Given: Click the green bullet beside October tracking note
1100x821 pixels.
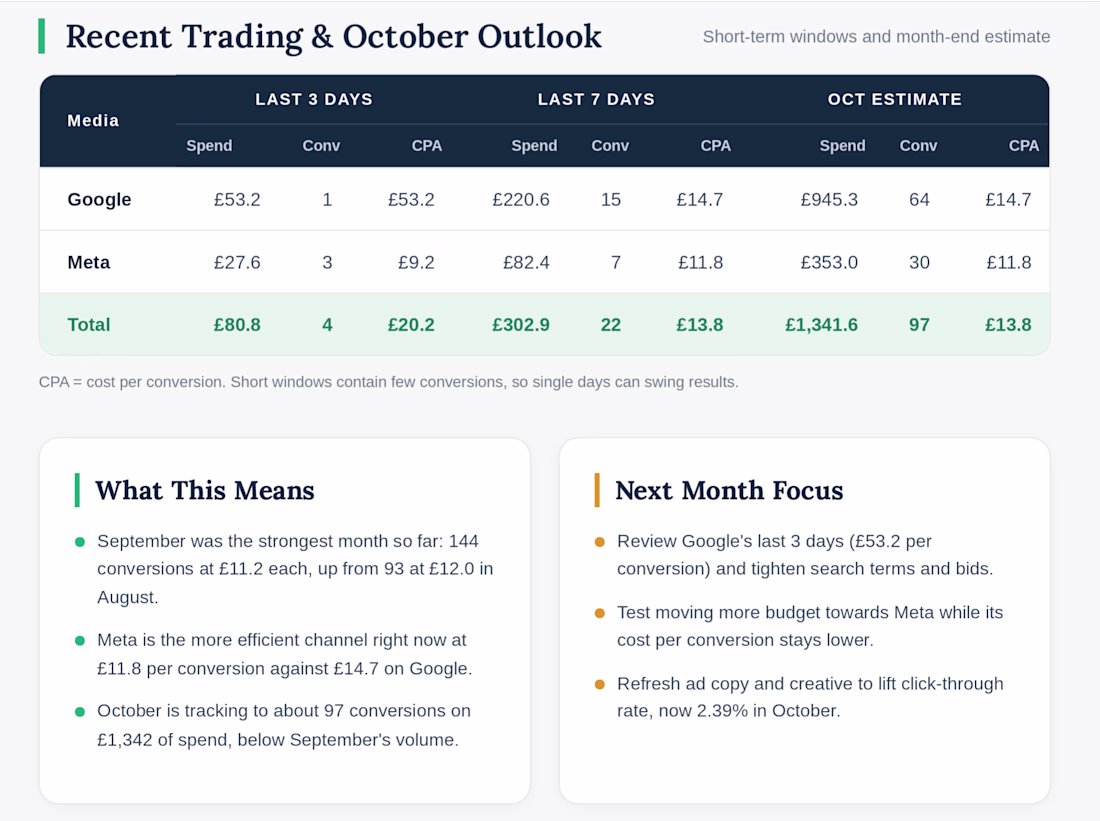Looking at the screenshot, I should point(80,712).
